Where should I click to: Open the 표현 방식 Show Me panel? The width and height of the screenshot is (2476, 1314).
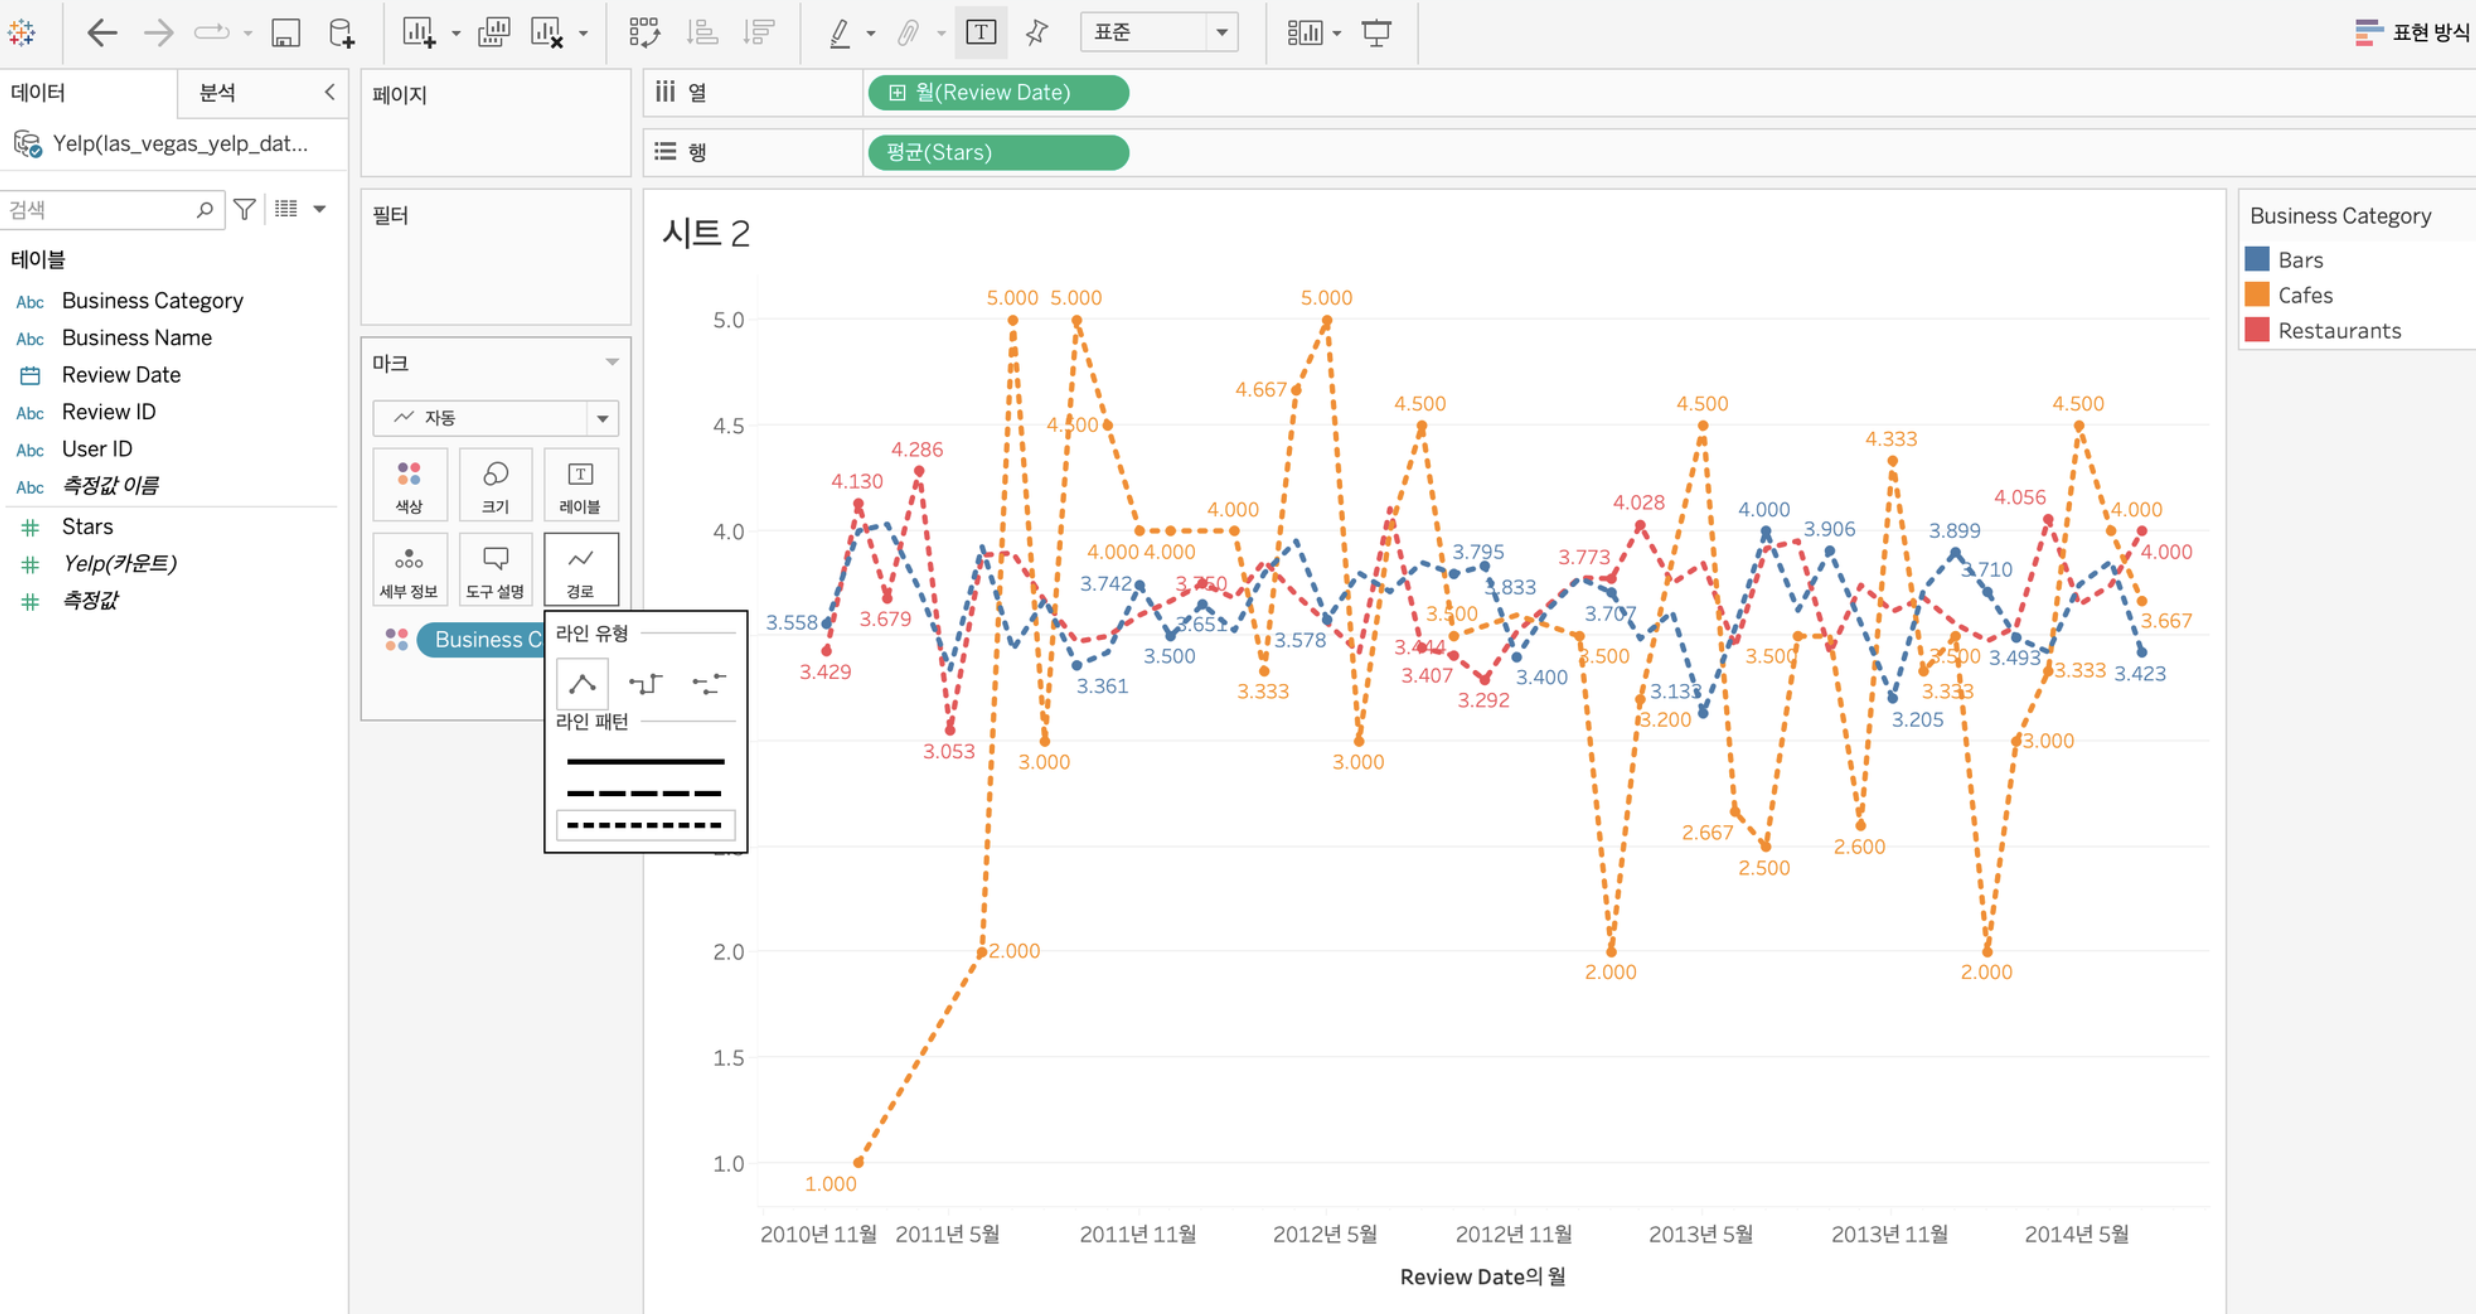pyautogui.click(x=2412, y=33)
